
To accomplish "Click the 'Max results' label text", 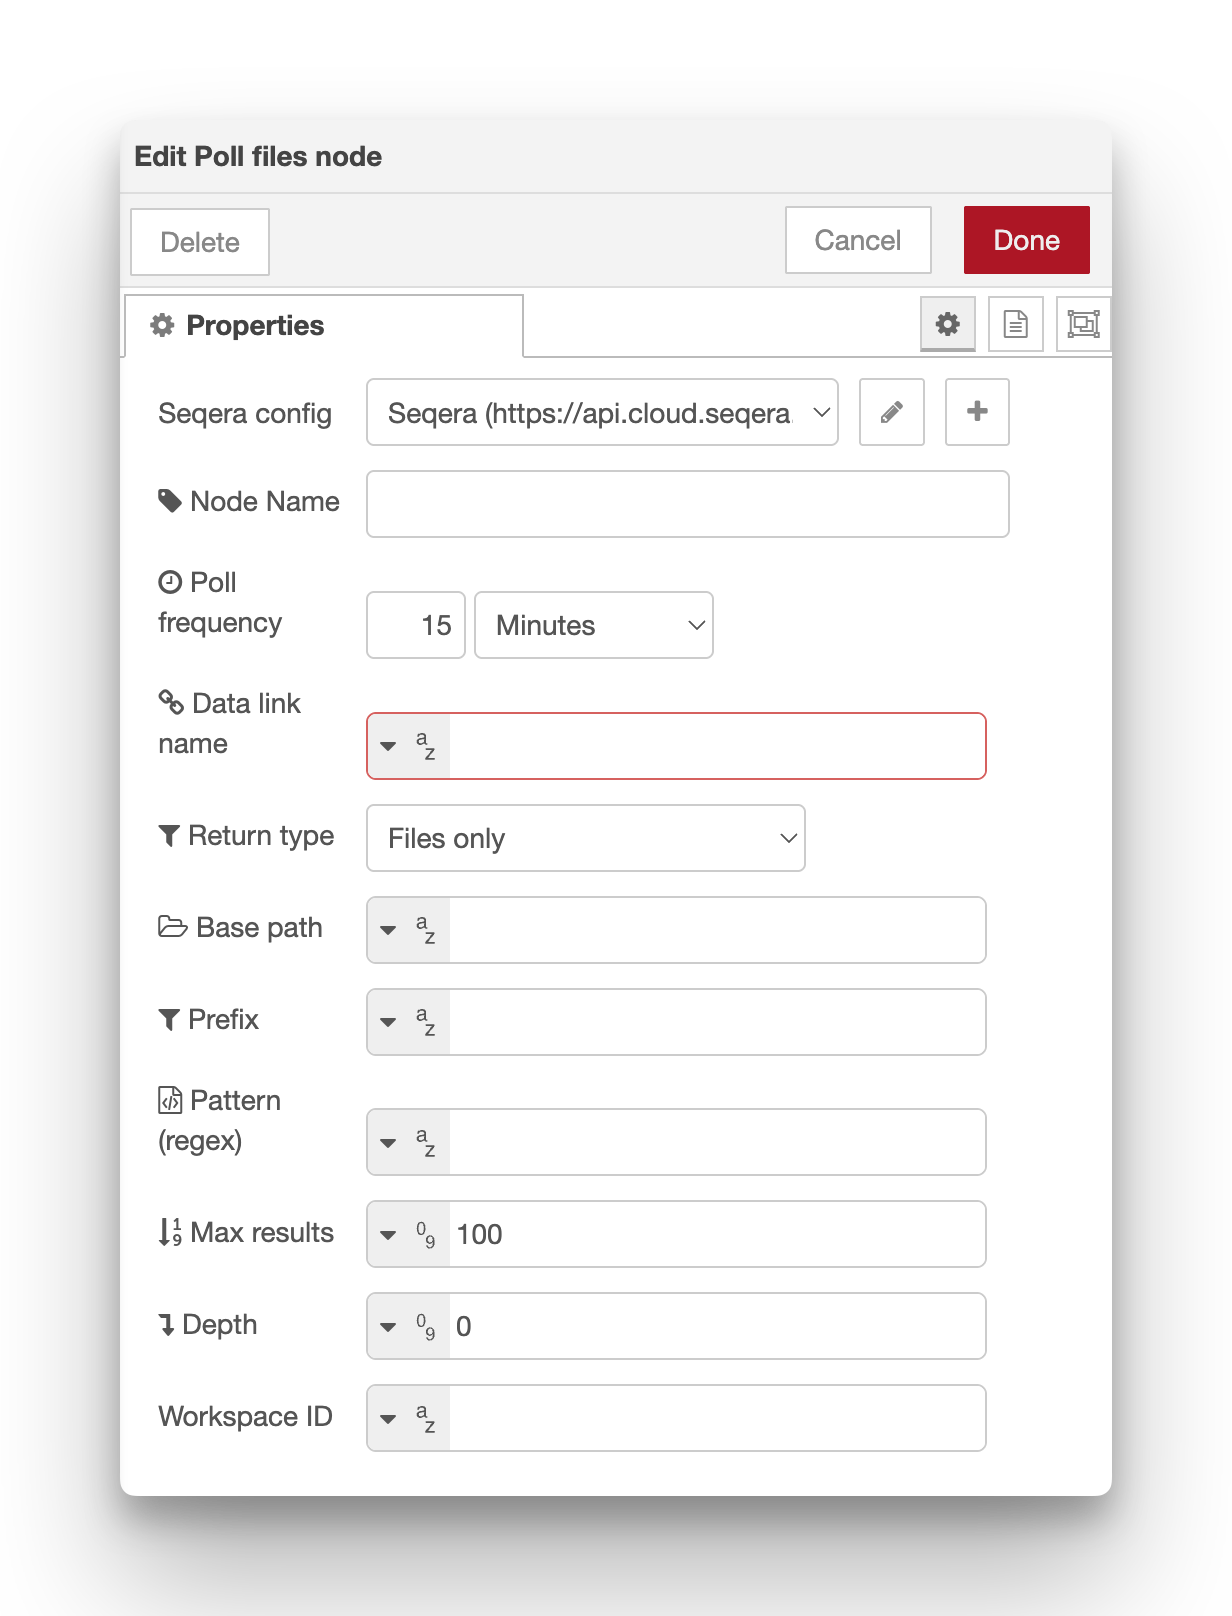I will click(x=262, y=1232).
